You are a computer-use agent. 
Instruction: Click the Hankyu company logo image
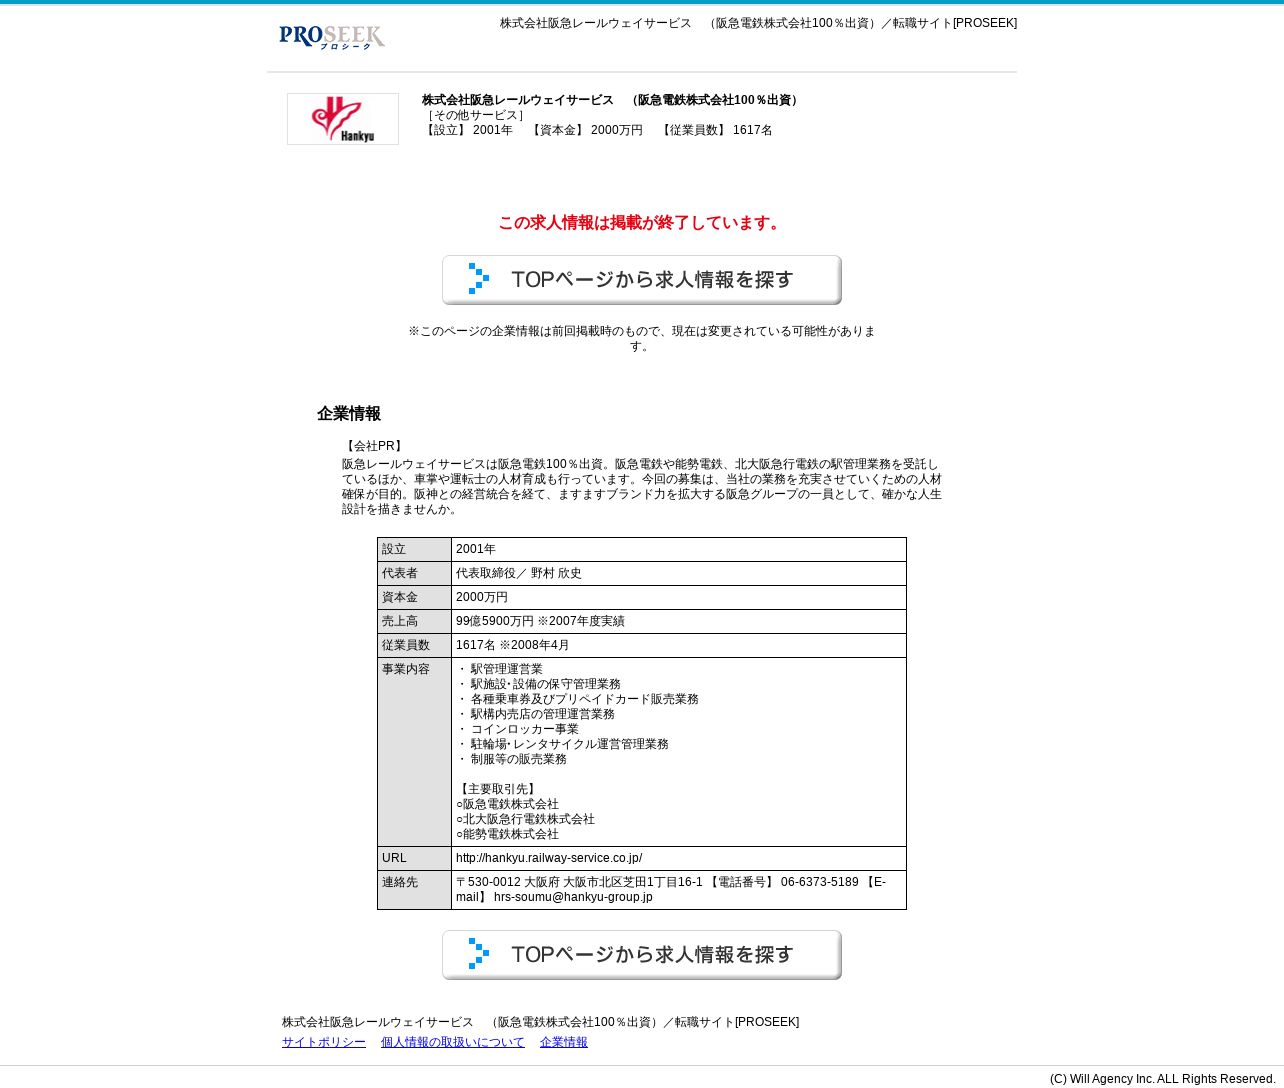(343, 119)
